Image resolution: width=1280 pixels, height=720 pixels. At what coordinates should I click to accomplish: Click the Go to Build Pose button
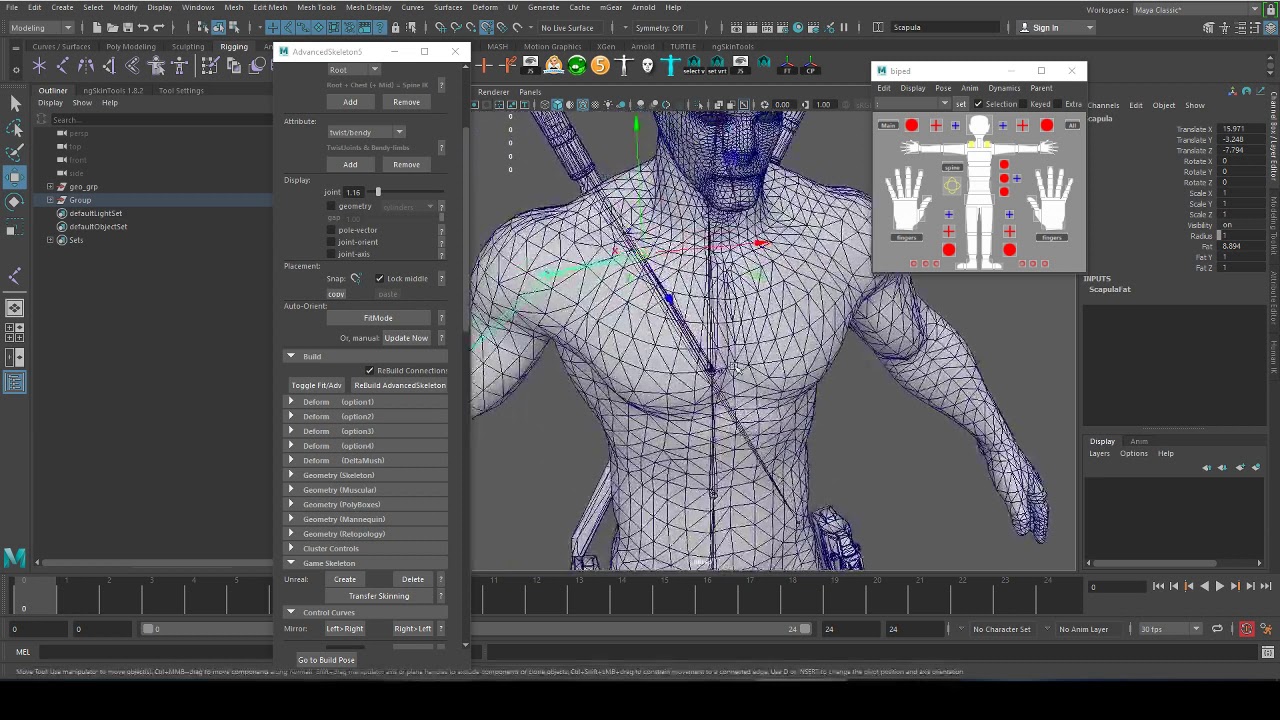326,660
